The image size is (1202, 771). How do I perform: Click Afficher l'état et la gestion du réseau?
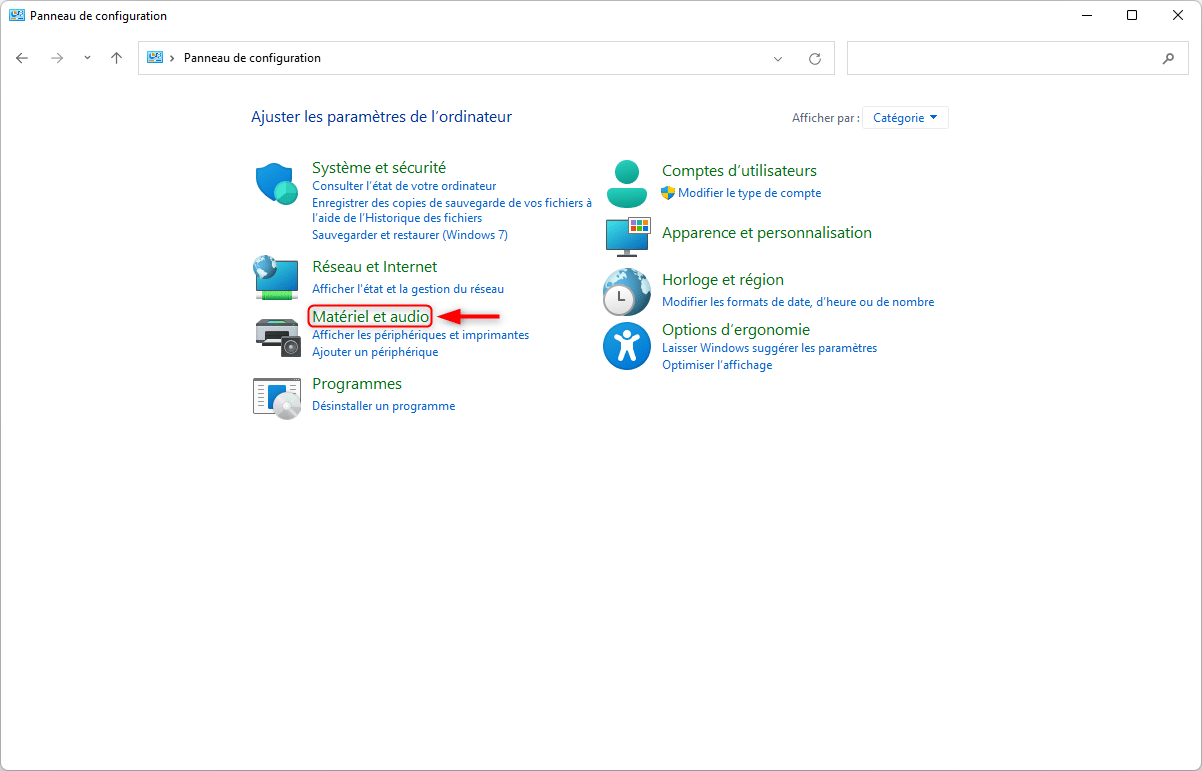pos(408,289)
